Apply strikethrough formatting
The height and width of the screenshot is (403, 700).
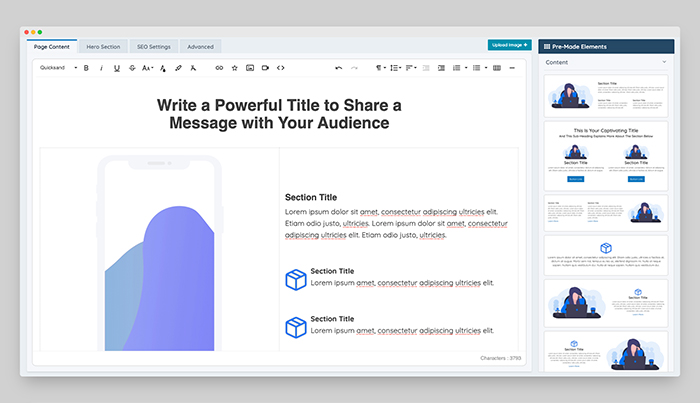132,68
